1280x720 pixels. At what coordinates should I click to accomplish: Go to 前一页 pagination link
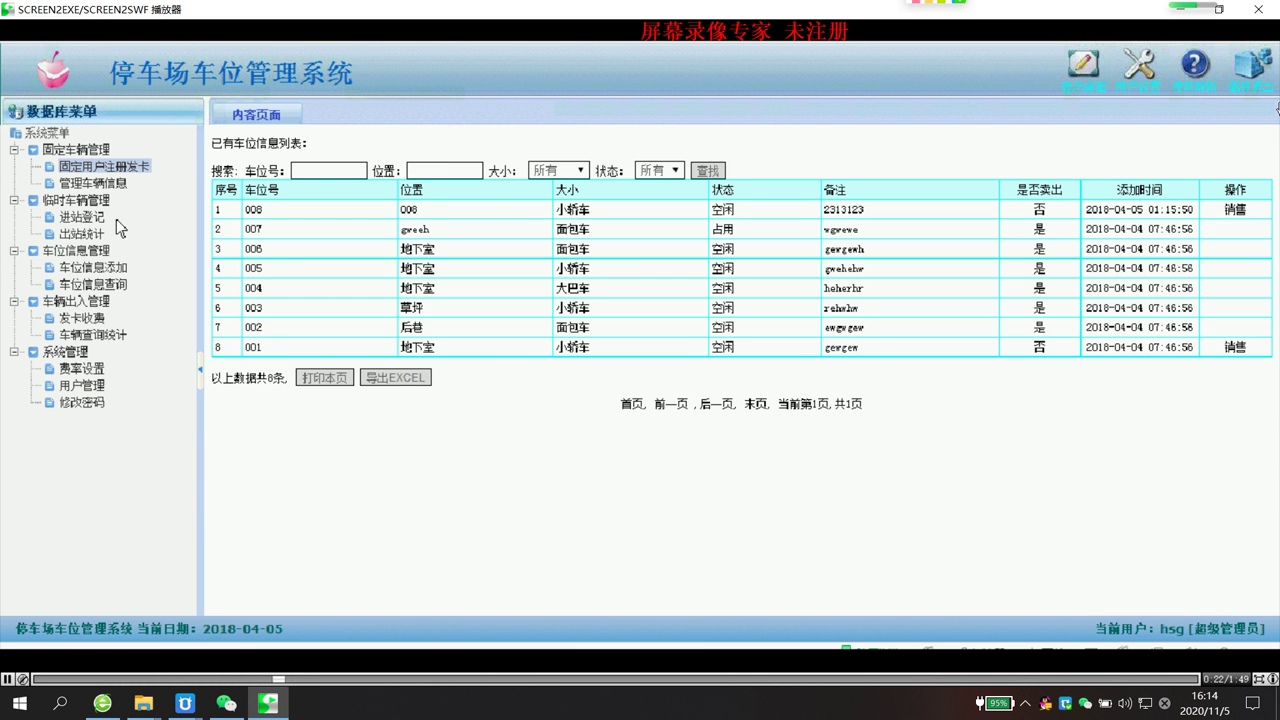672,404
